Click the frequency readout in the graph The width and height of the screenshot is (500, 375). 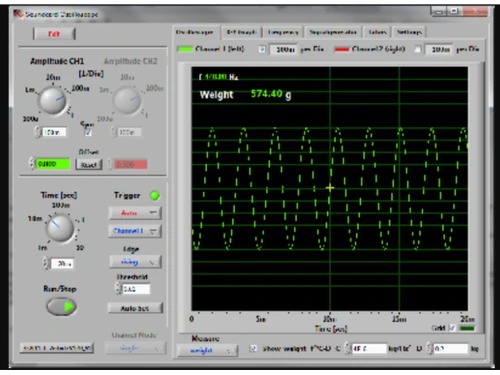[219, 77]
